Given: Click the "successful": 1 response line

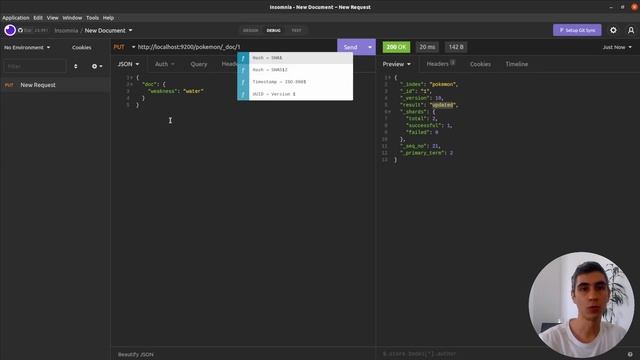Looking at the screenshot, I should pyautogui.click(x=429, y=126).
